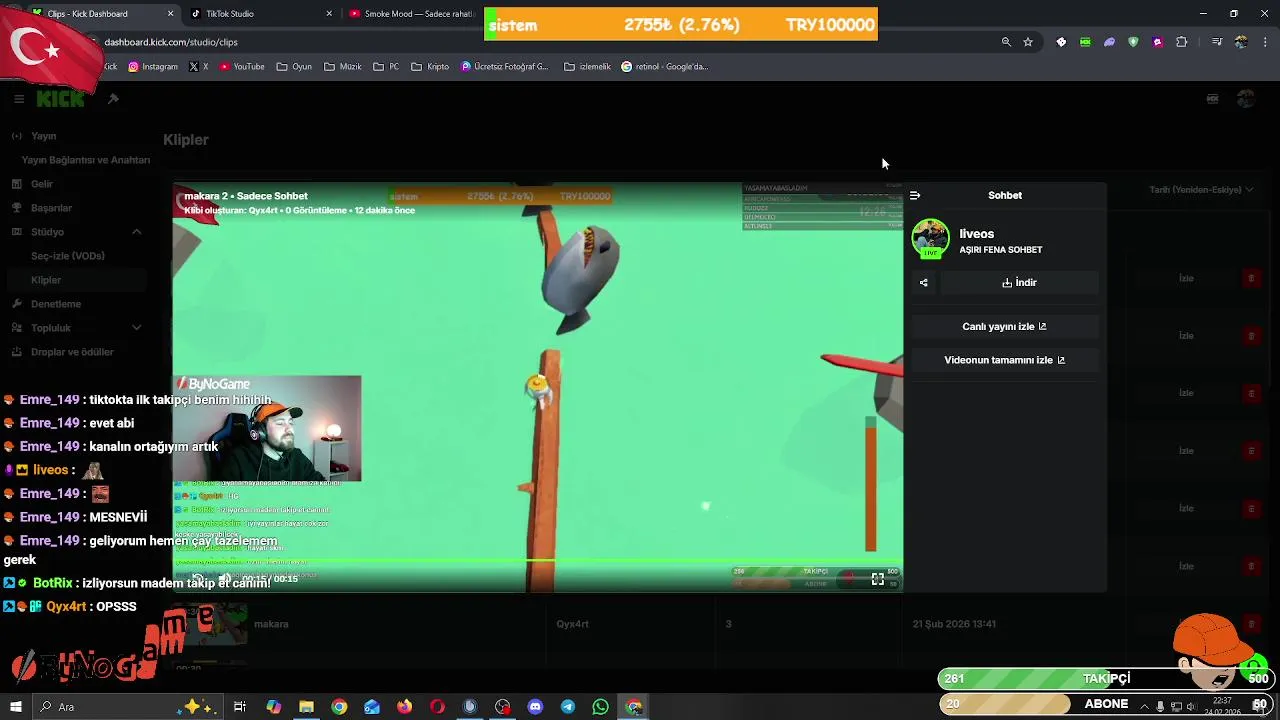Open the Windows Start menu
The width and height of the screenshot is (1280, 720).
15,707
